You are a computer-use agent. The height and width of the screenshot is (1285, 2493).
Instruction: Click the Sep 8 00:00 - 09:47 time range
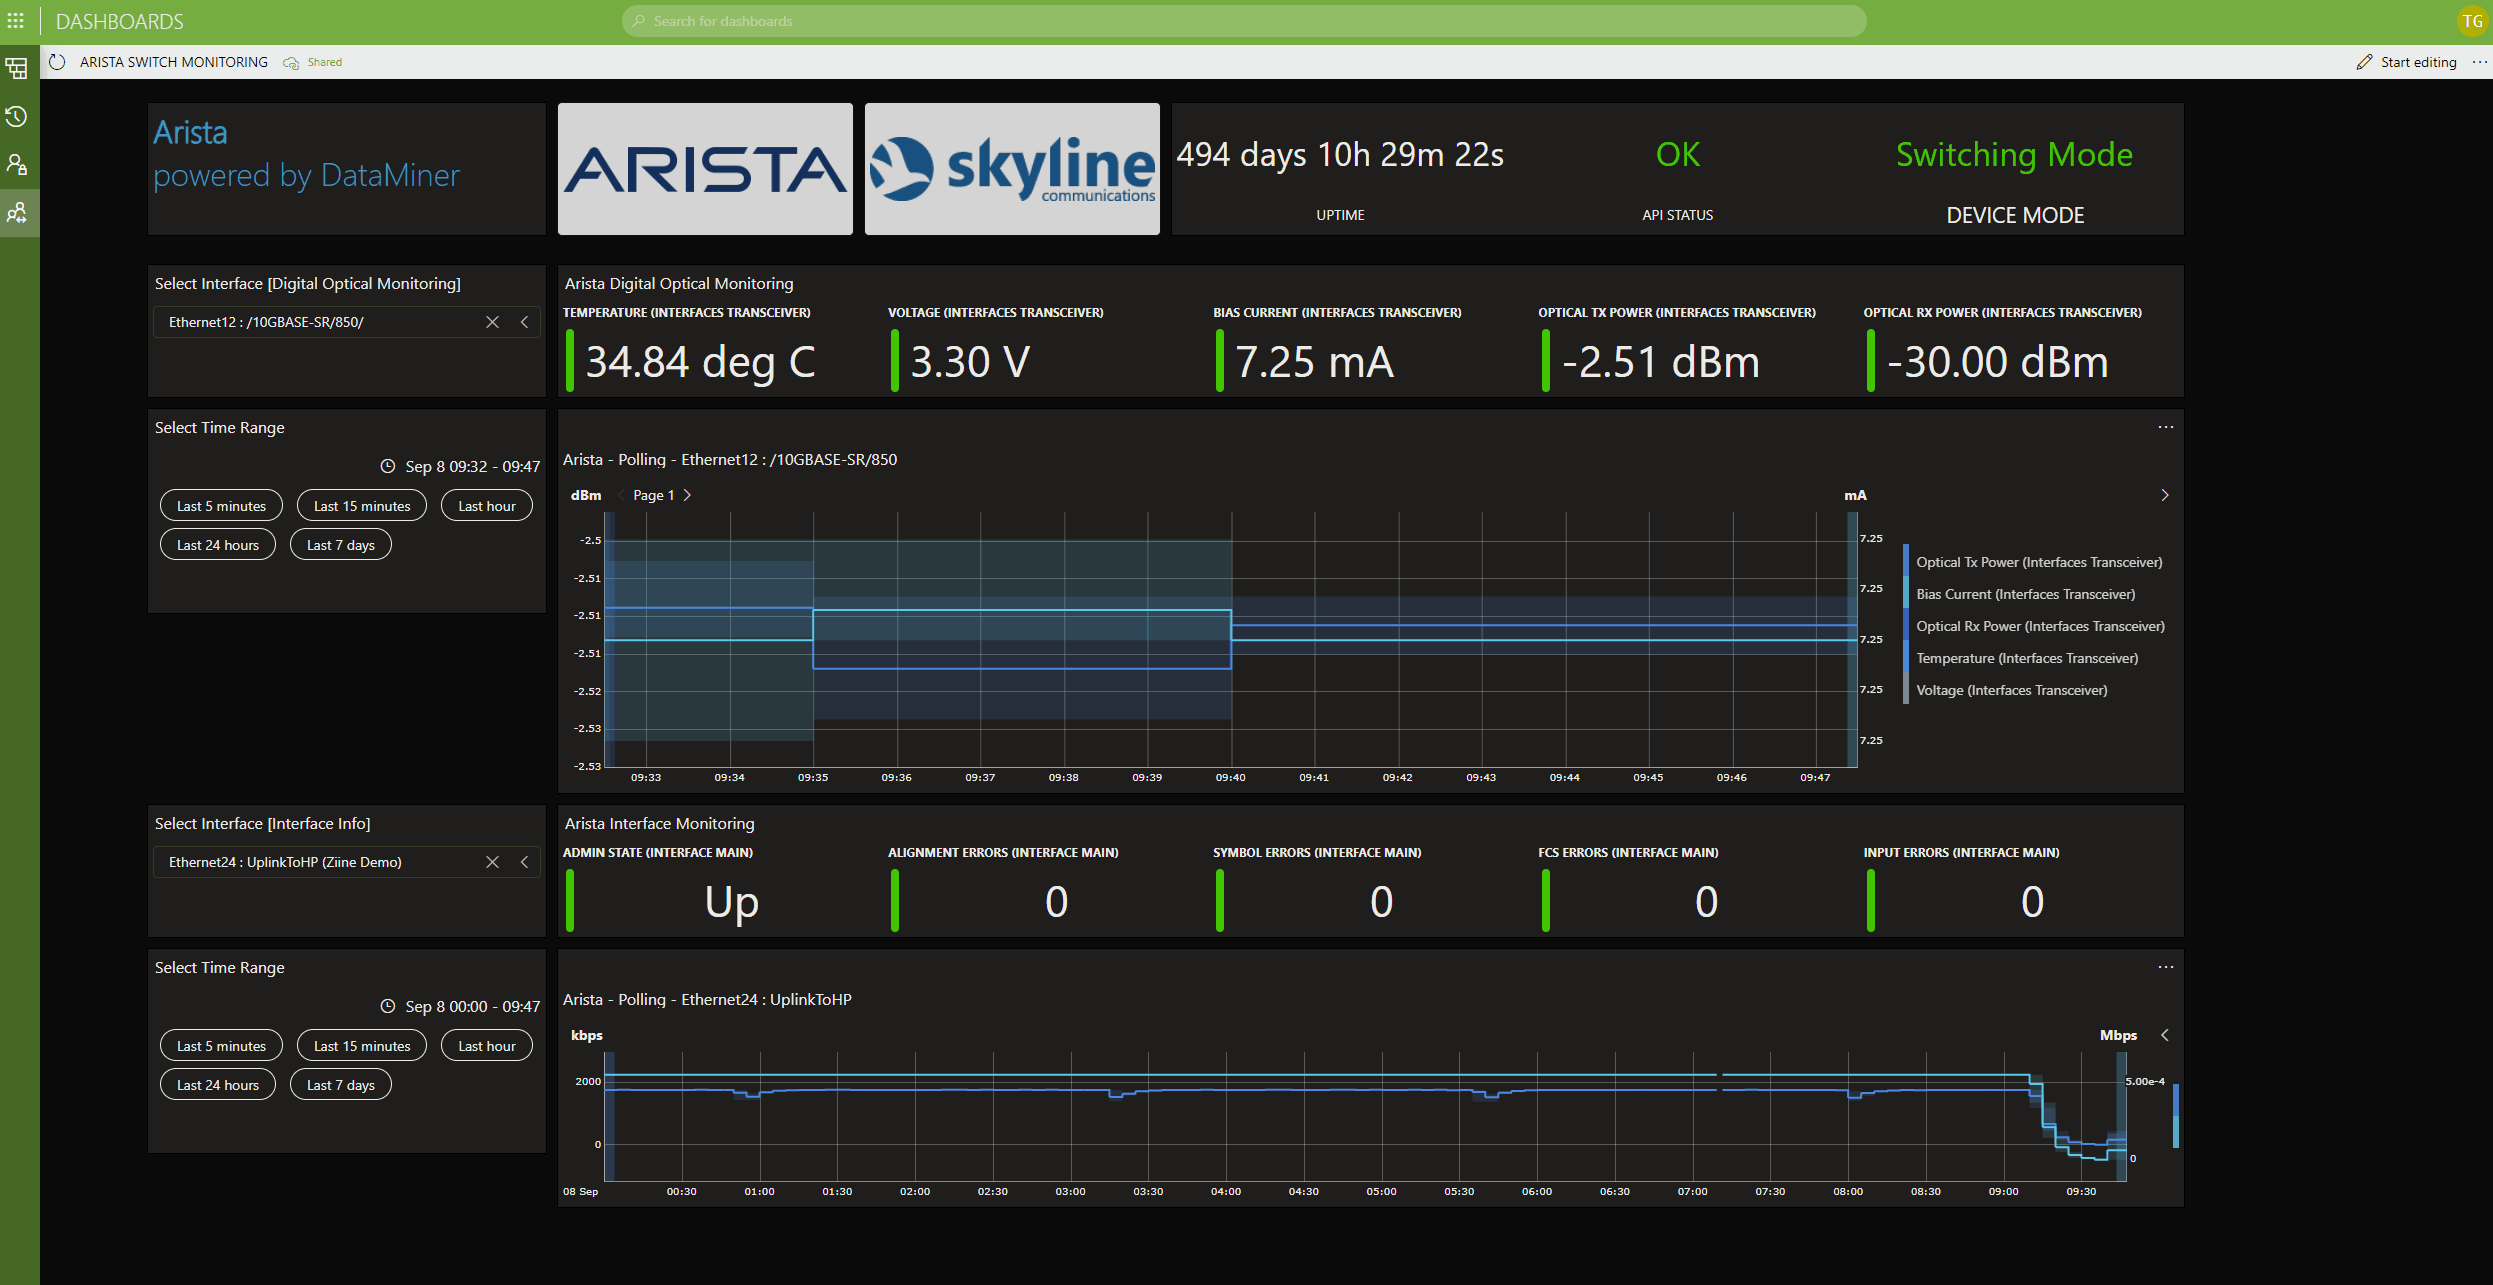coord(472,1006)
